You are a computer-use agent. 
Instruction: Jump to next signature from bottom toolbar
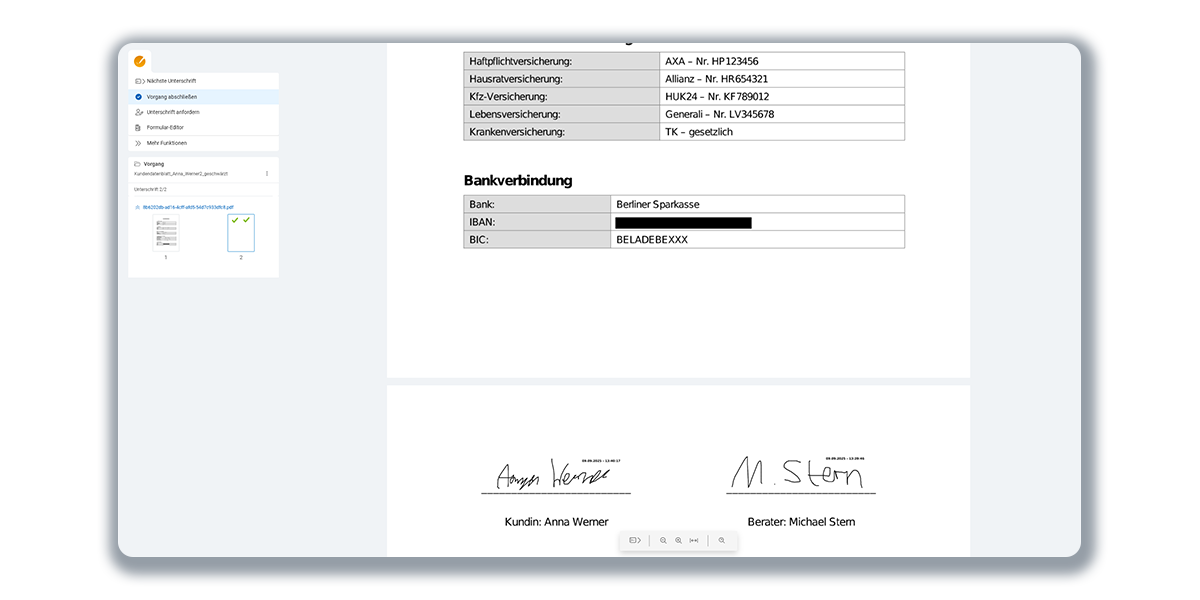click(x=634, y=540)
